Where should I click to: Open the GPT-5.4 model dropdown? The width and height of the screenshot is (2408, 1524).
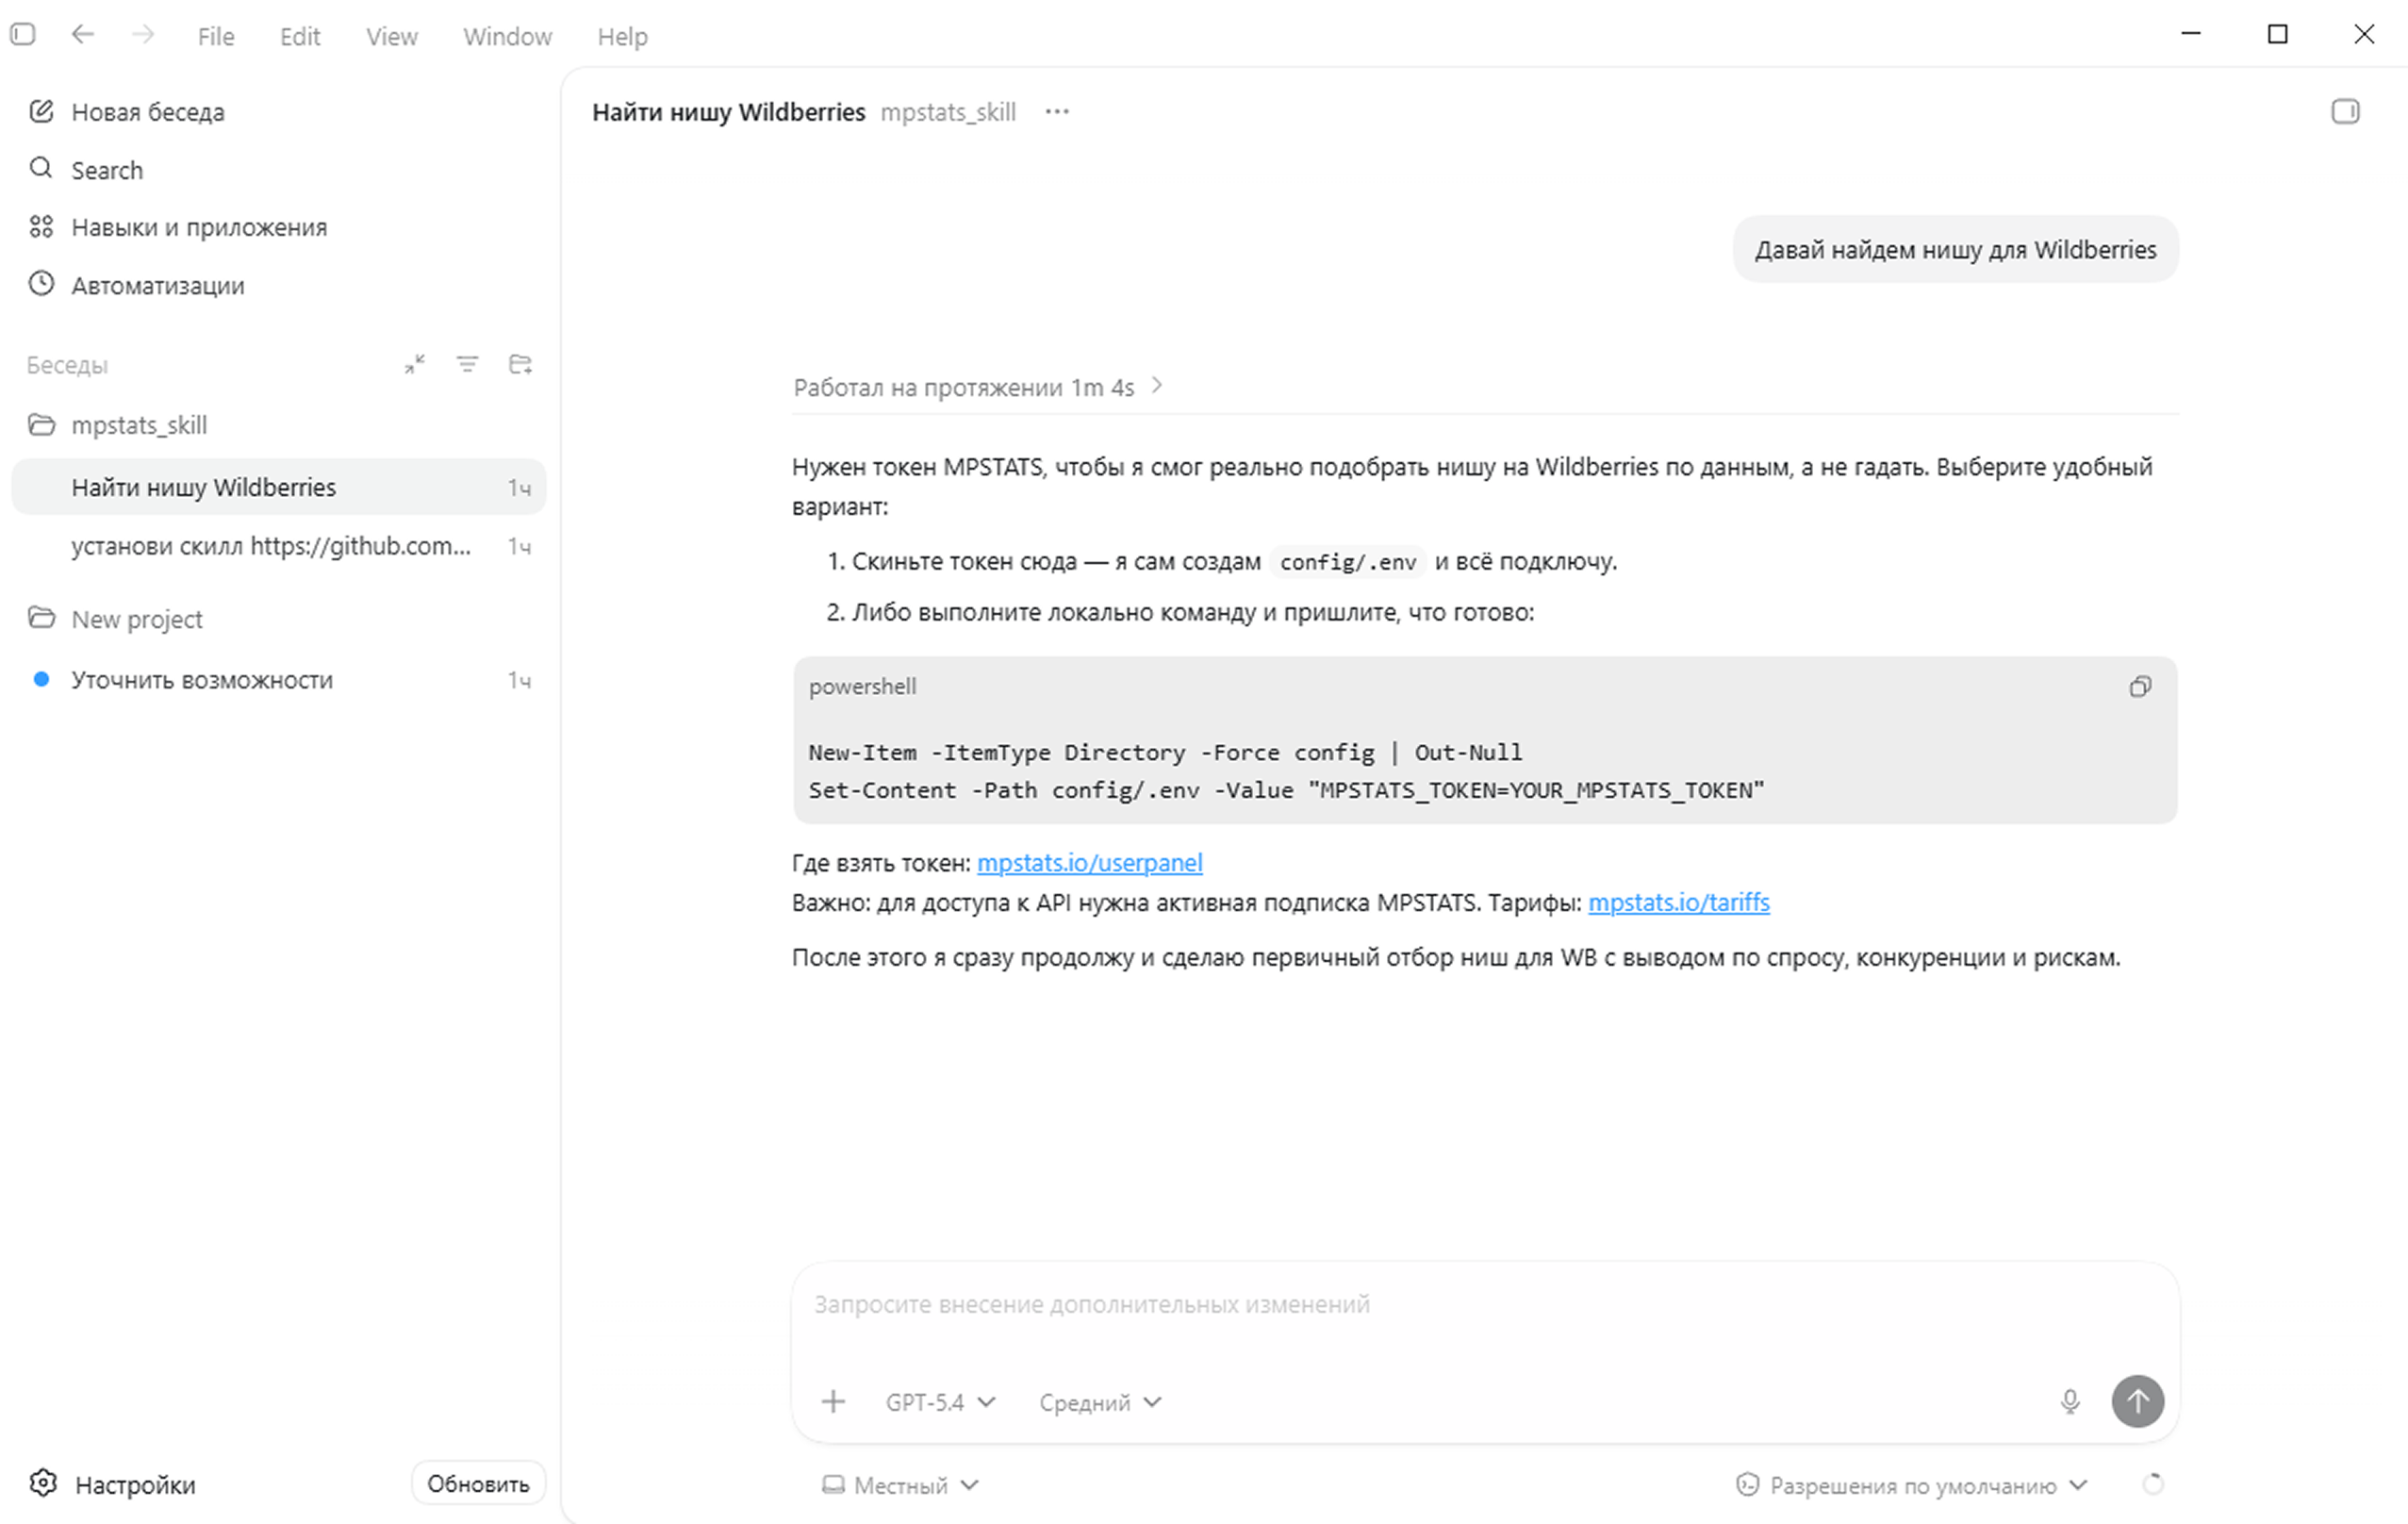tap(940, 1402)
